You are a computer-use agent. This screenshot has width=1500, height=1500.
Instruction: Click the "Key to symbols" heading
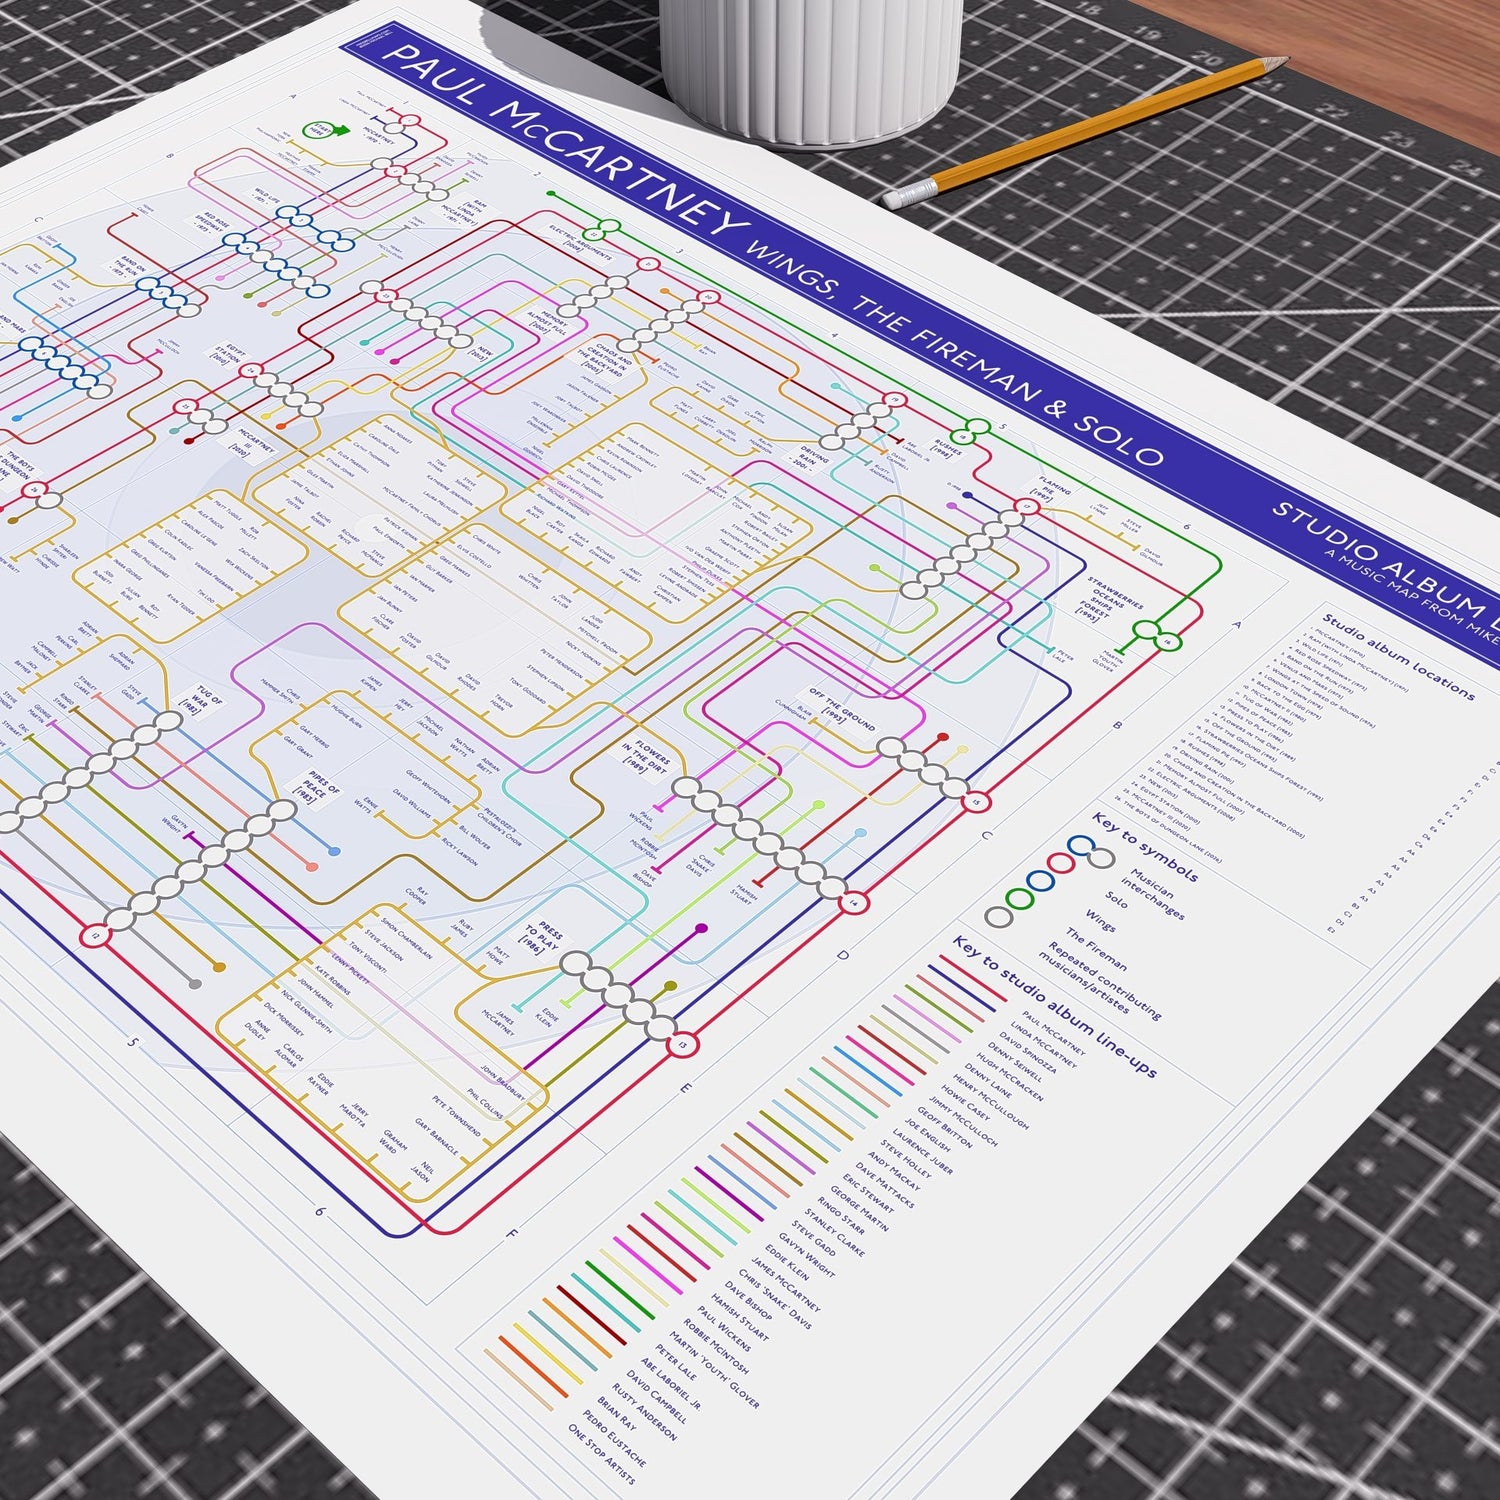click(1143, 846)
